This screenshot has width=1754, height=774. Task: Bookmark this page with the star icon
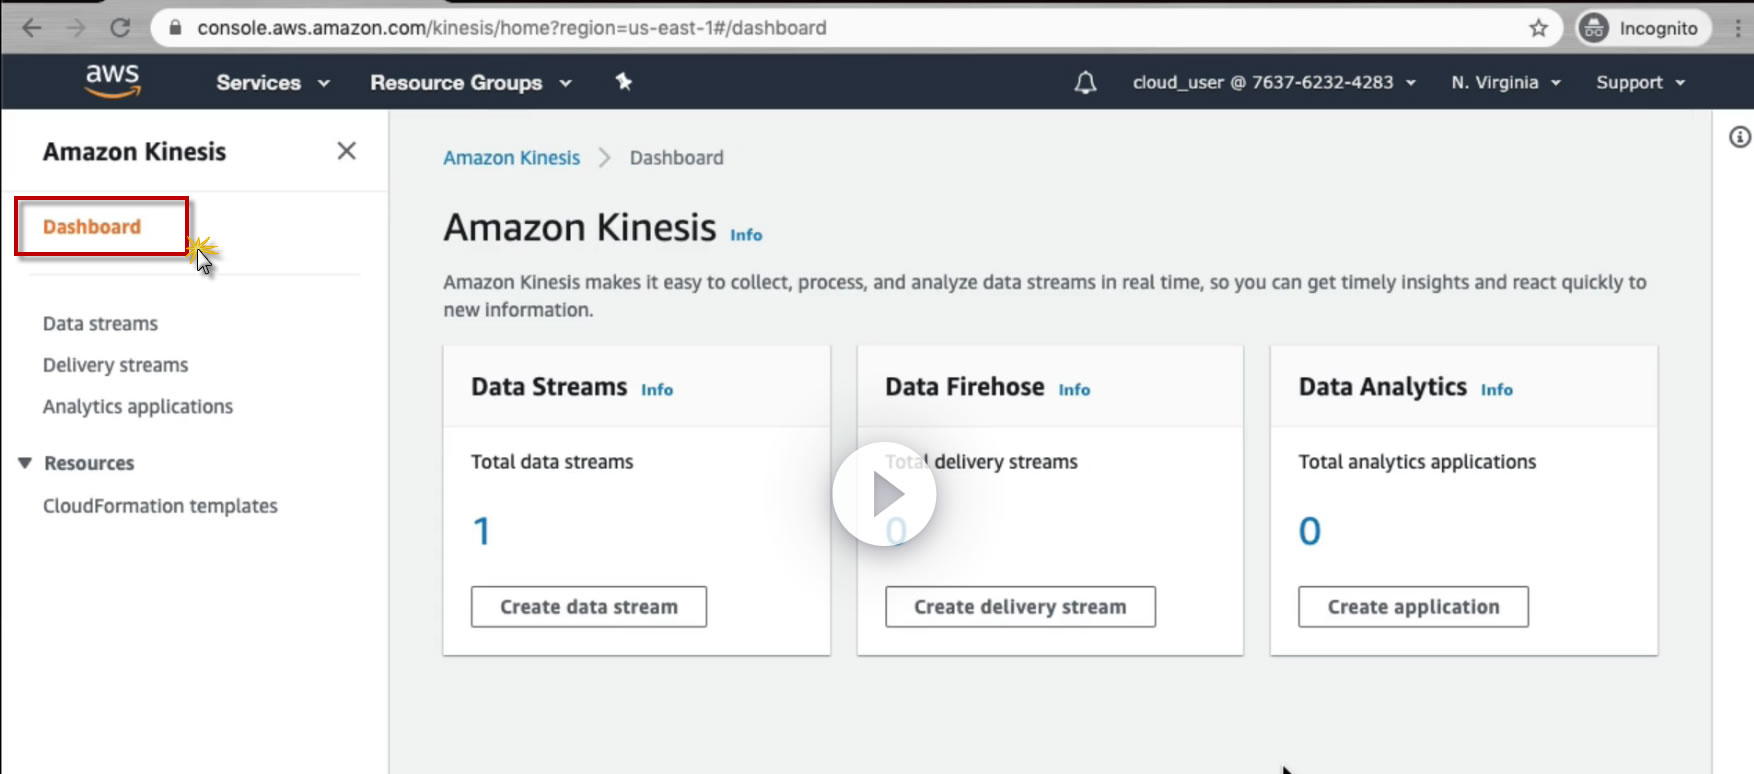(1538, 28)
